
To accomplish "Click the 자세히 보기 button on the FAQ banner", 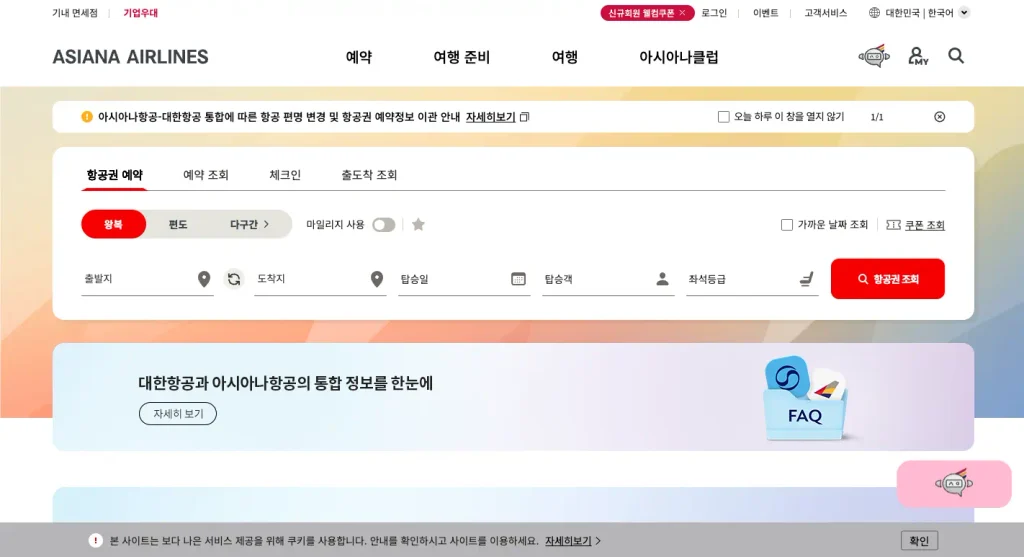I will 178,413.
